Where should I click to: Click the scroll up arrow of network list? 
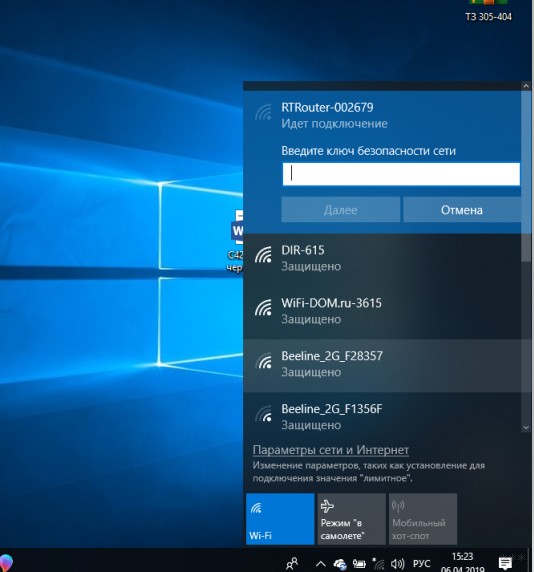526,86
